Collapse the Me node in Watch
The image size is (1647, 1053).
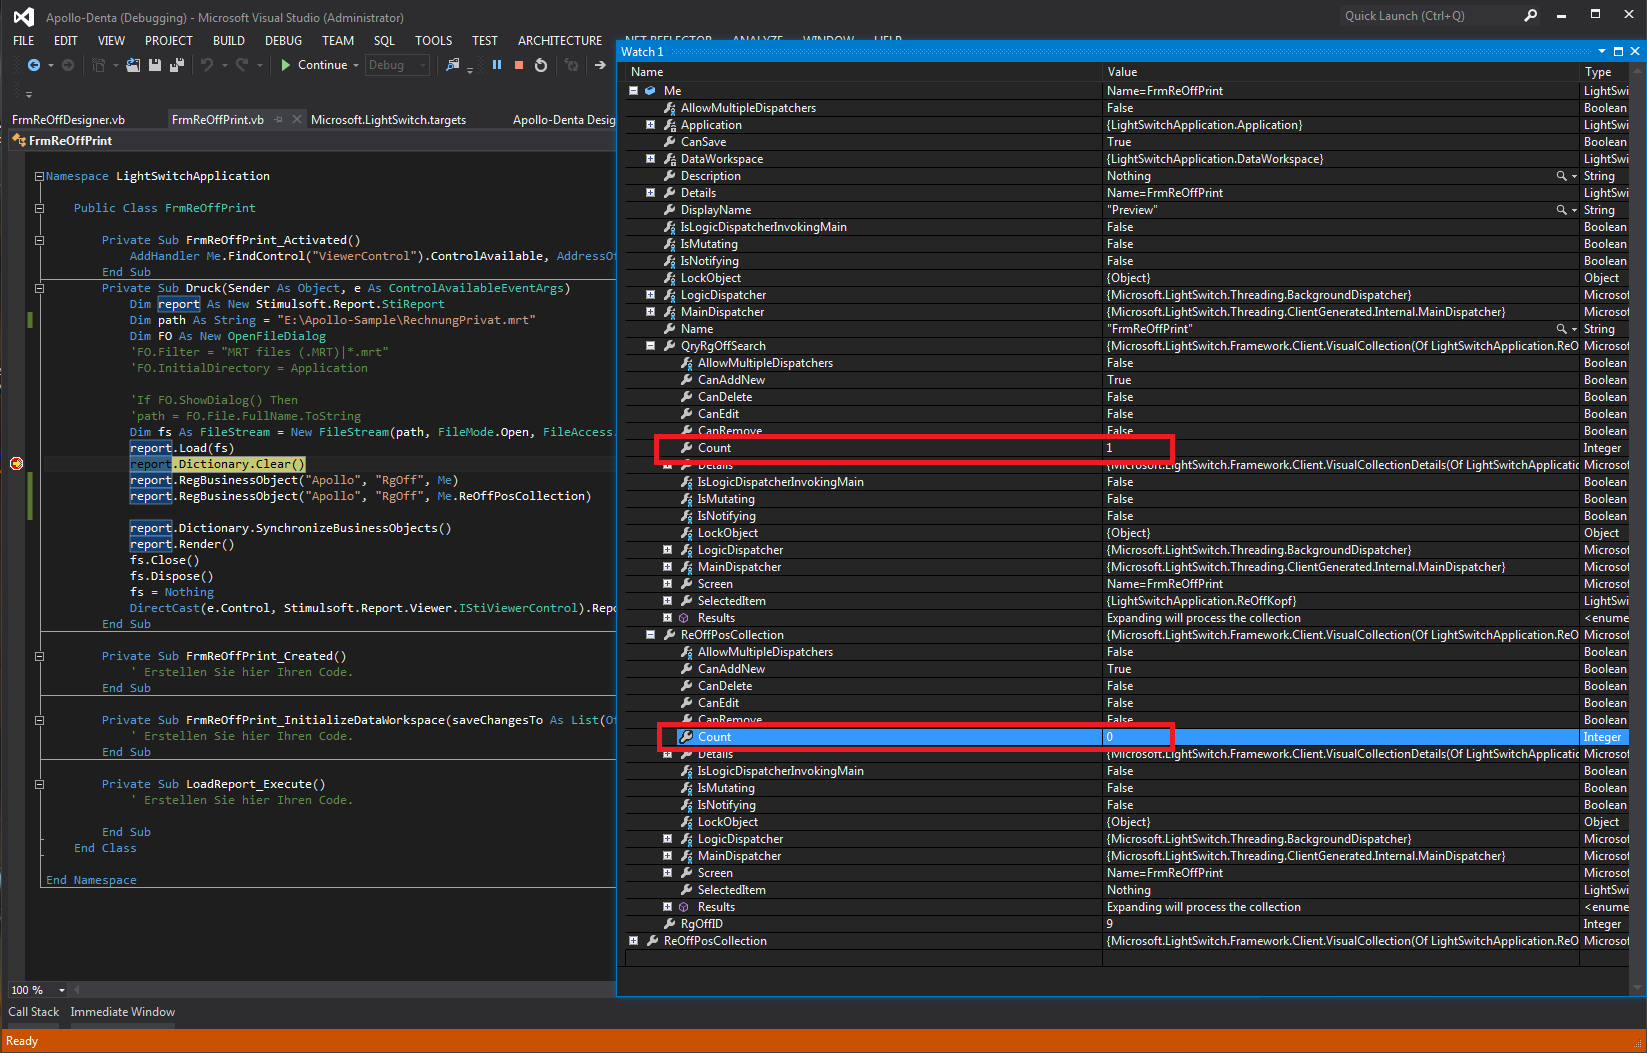(633, 90)
